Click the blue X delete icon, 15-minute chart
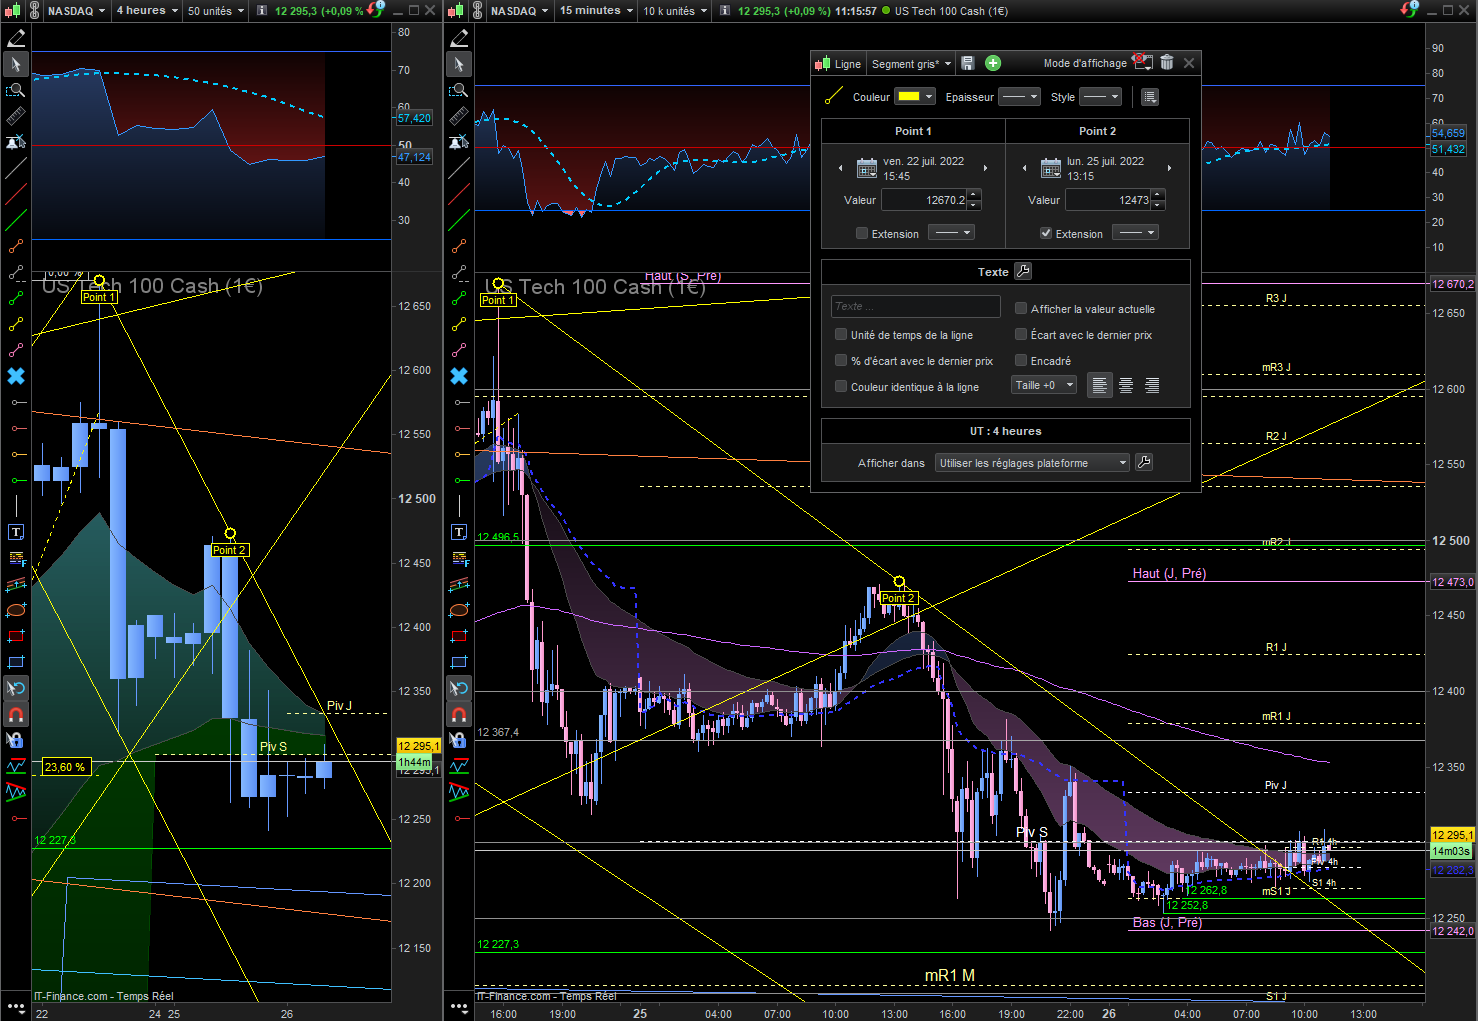Viewport: 1478px width, 1021px height. click(x=459, y=376)
